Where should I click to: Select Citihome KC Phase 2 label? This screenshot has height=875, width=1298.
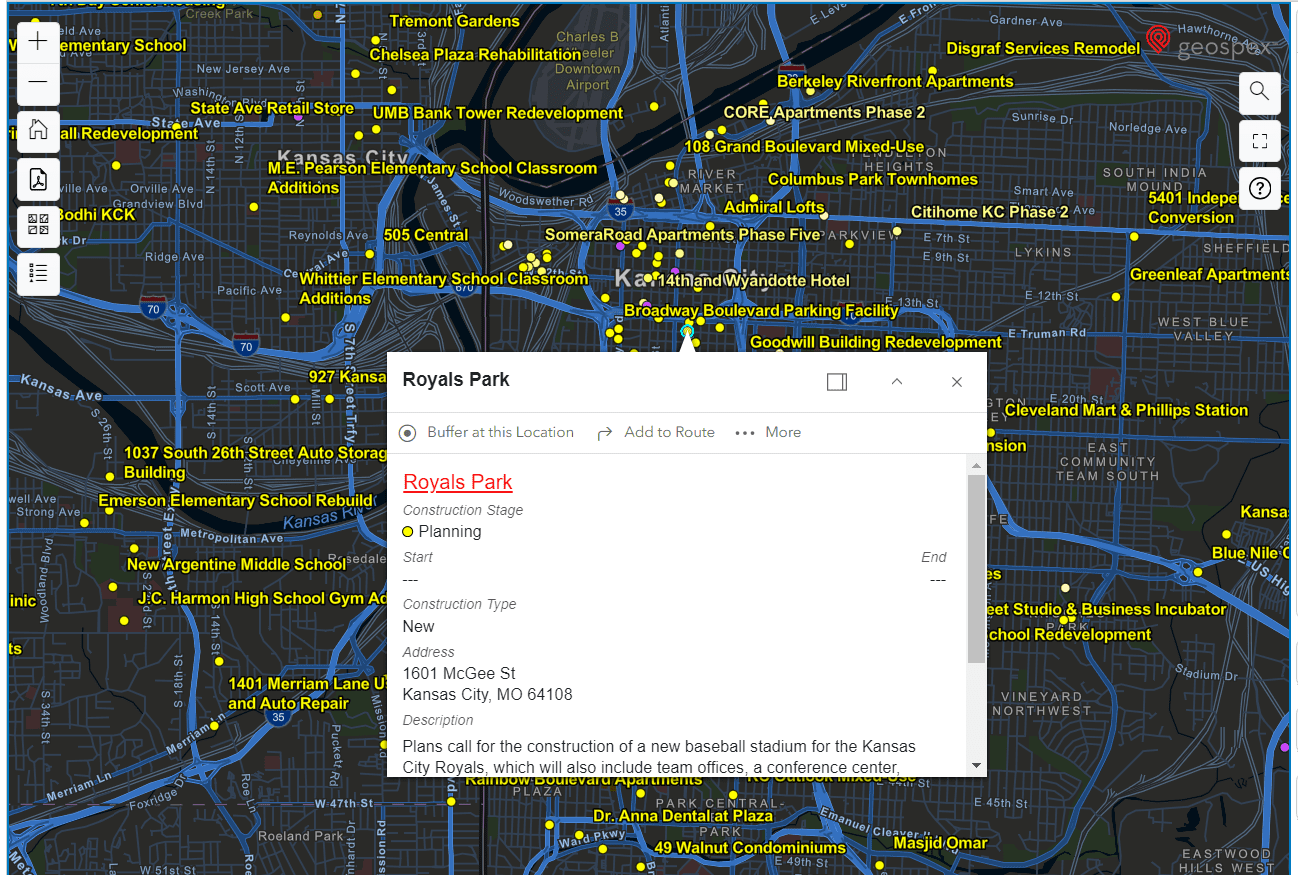(989, 211)
